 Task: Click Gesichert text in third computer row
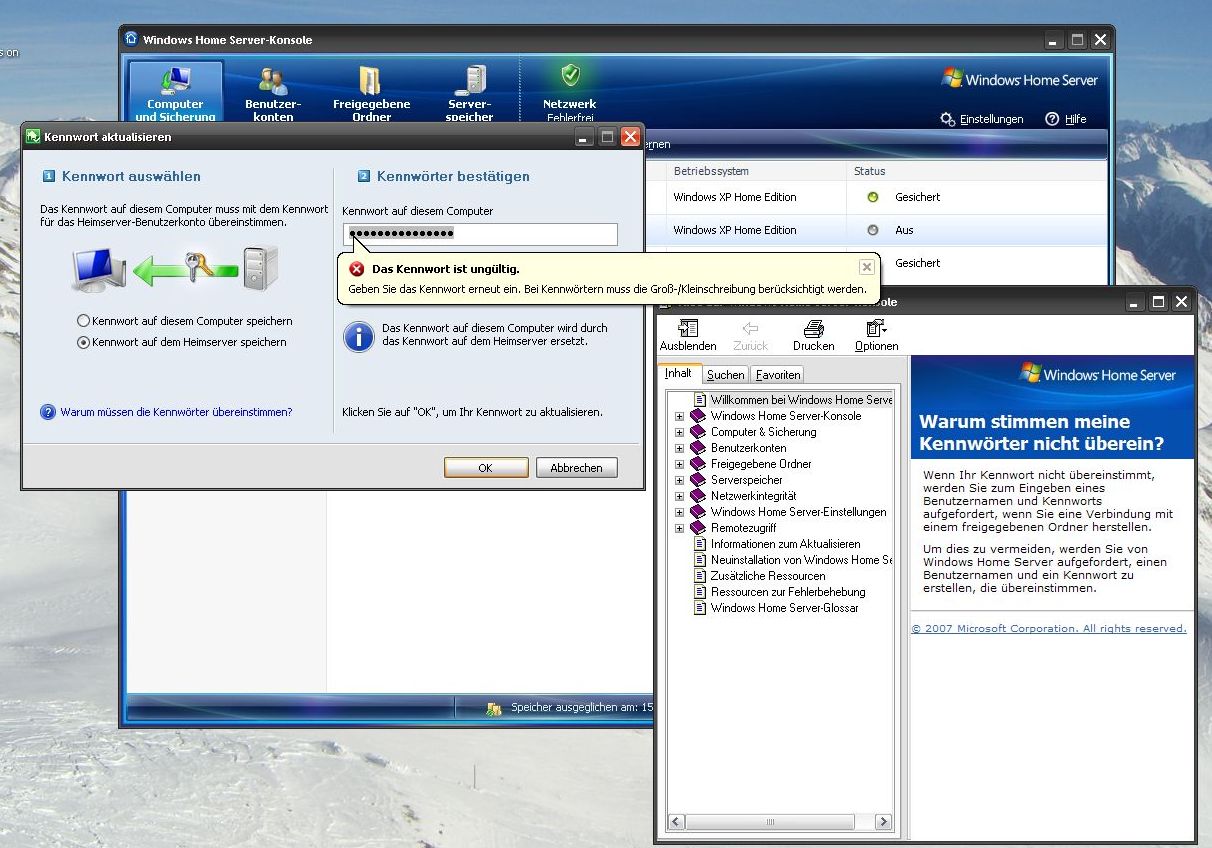[918, 263]
